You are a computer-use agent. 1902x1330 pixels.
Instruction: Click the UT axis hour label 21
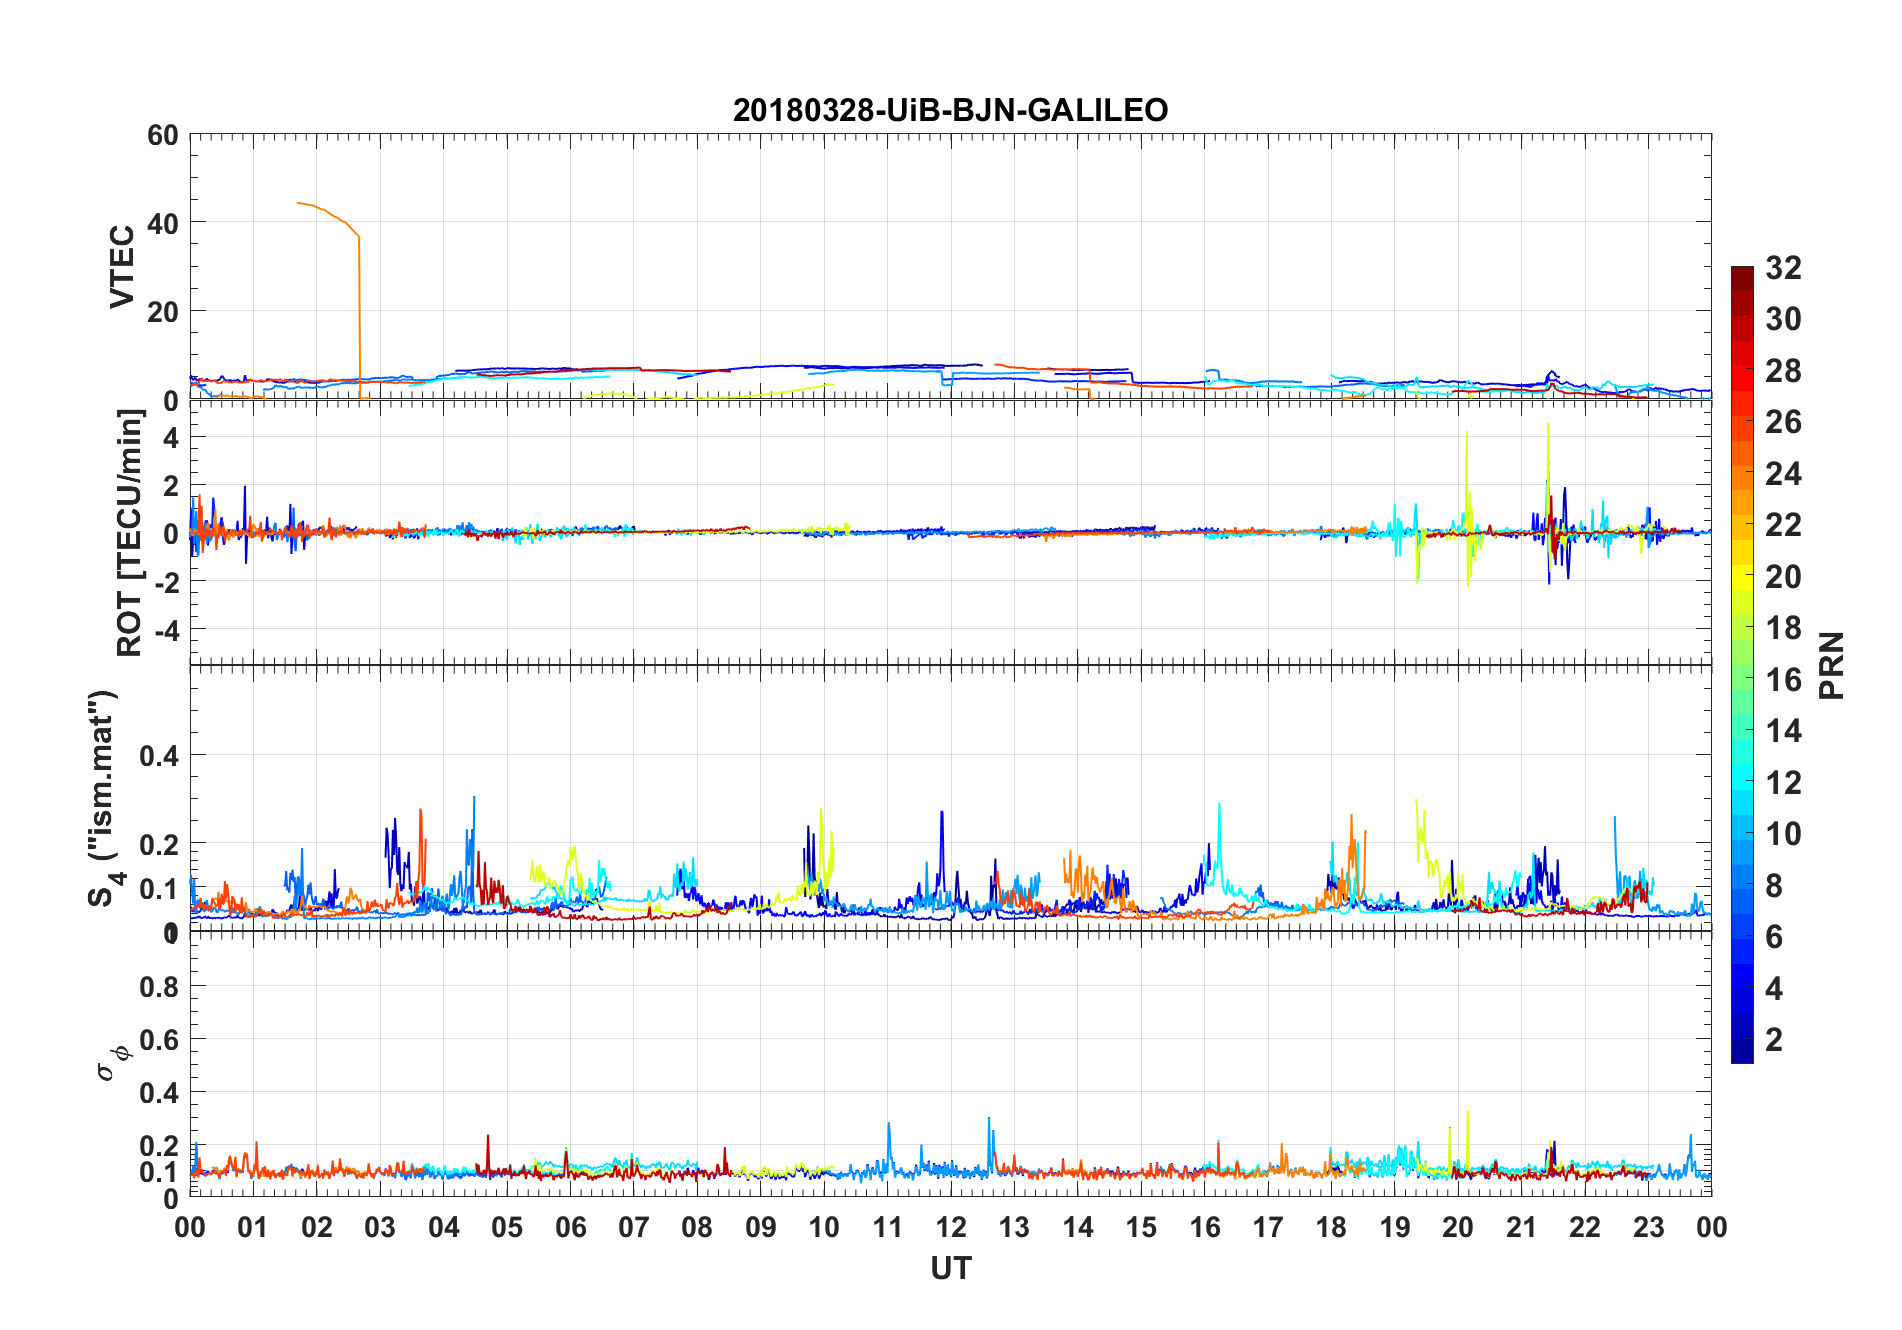point(1522,1227)
